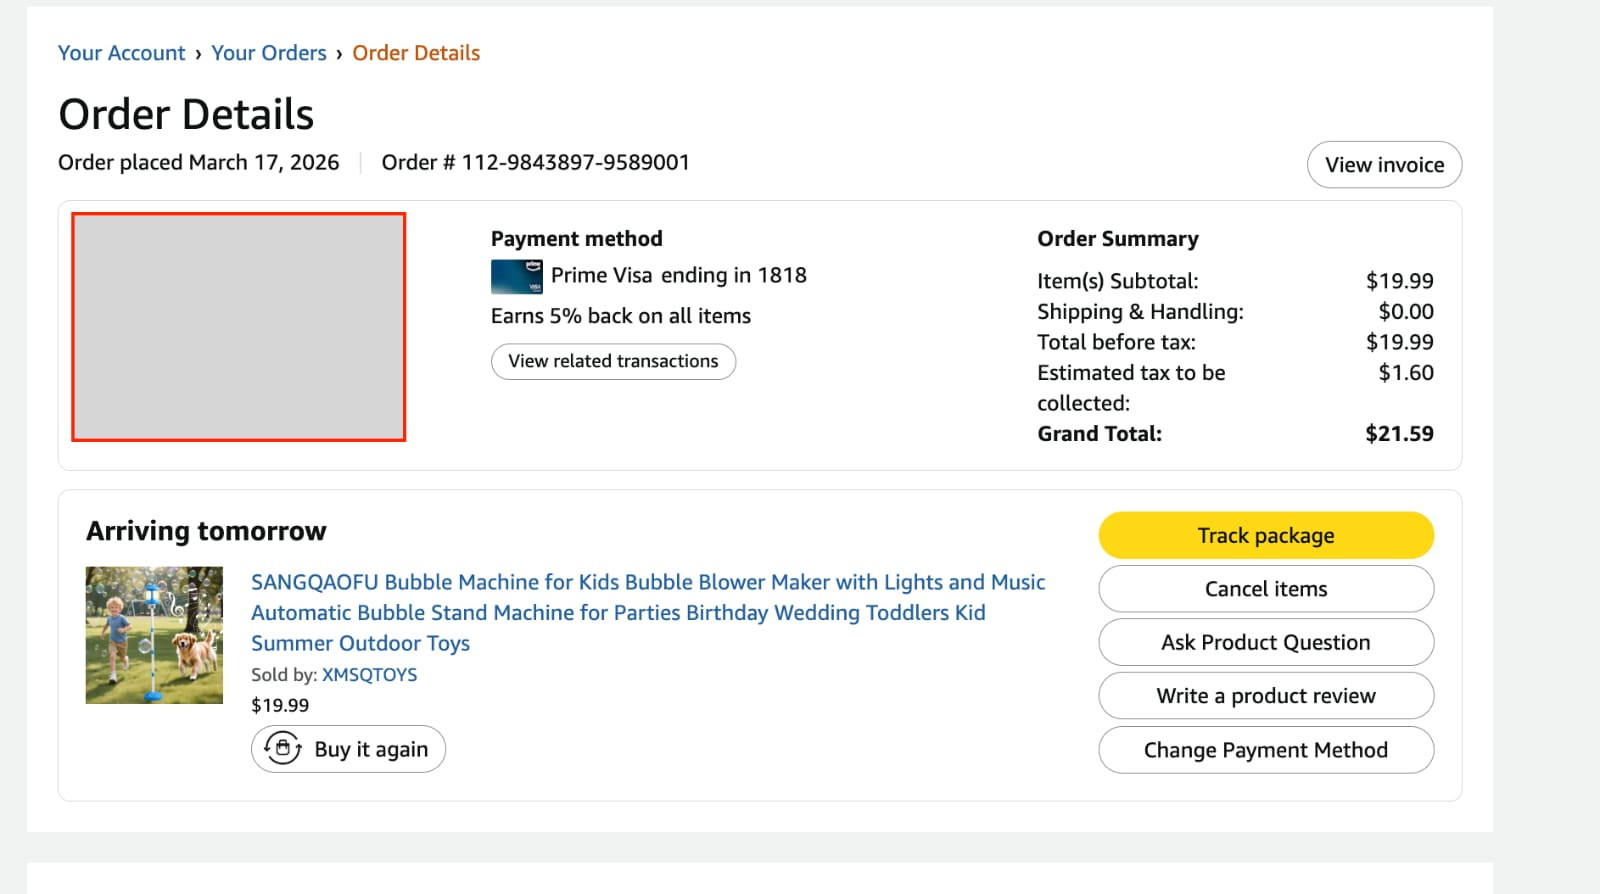Visit the XMSQTOYS seller link
1600x894 pixels.
point(369,675)
